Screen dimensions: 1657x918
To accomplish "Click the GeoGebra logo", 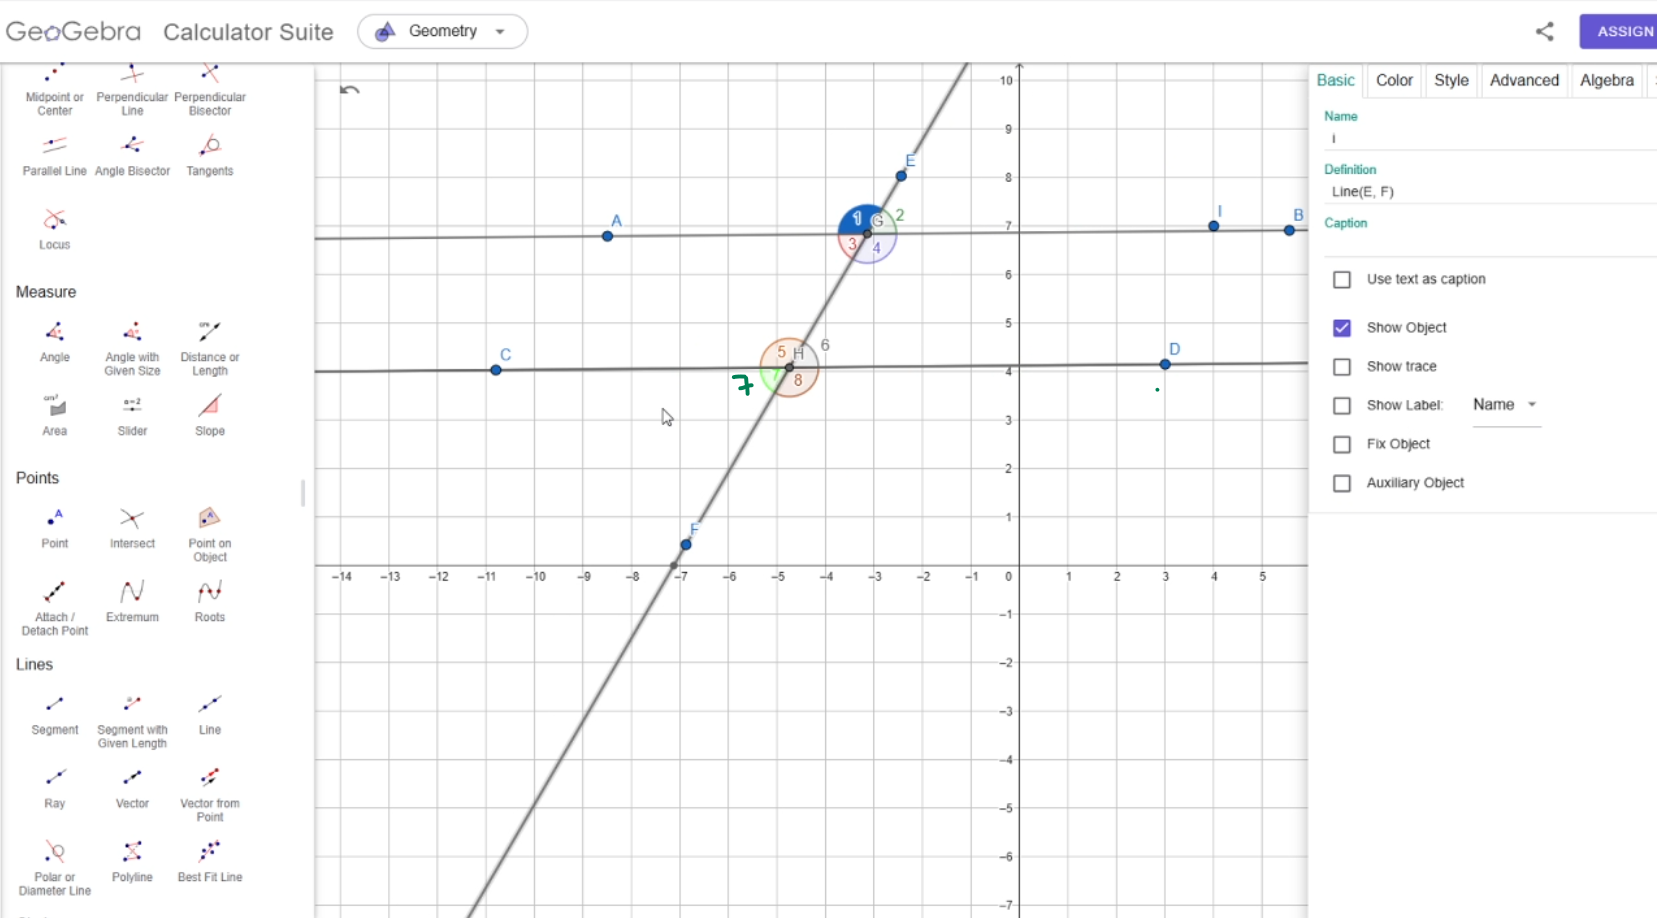I will 73,31.
